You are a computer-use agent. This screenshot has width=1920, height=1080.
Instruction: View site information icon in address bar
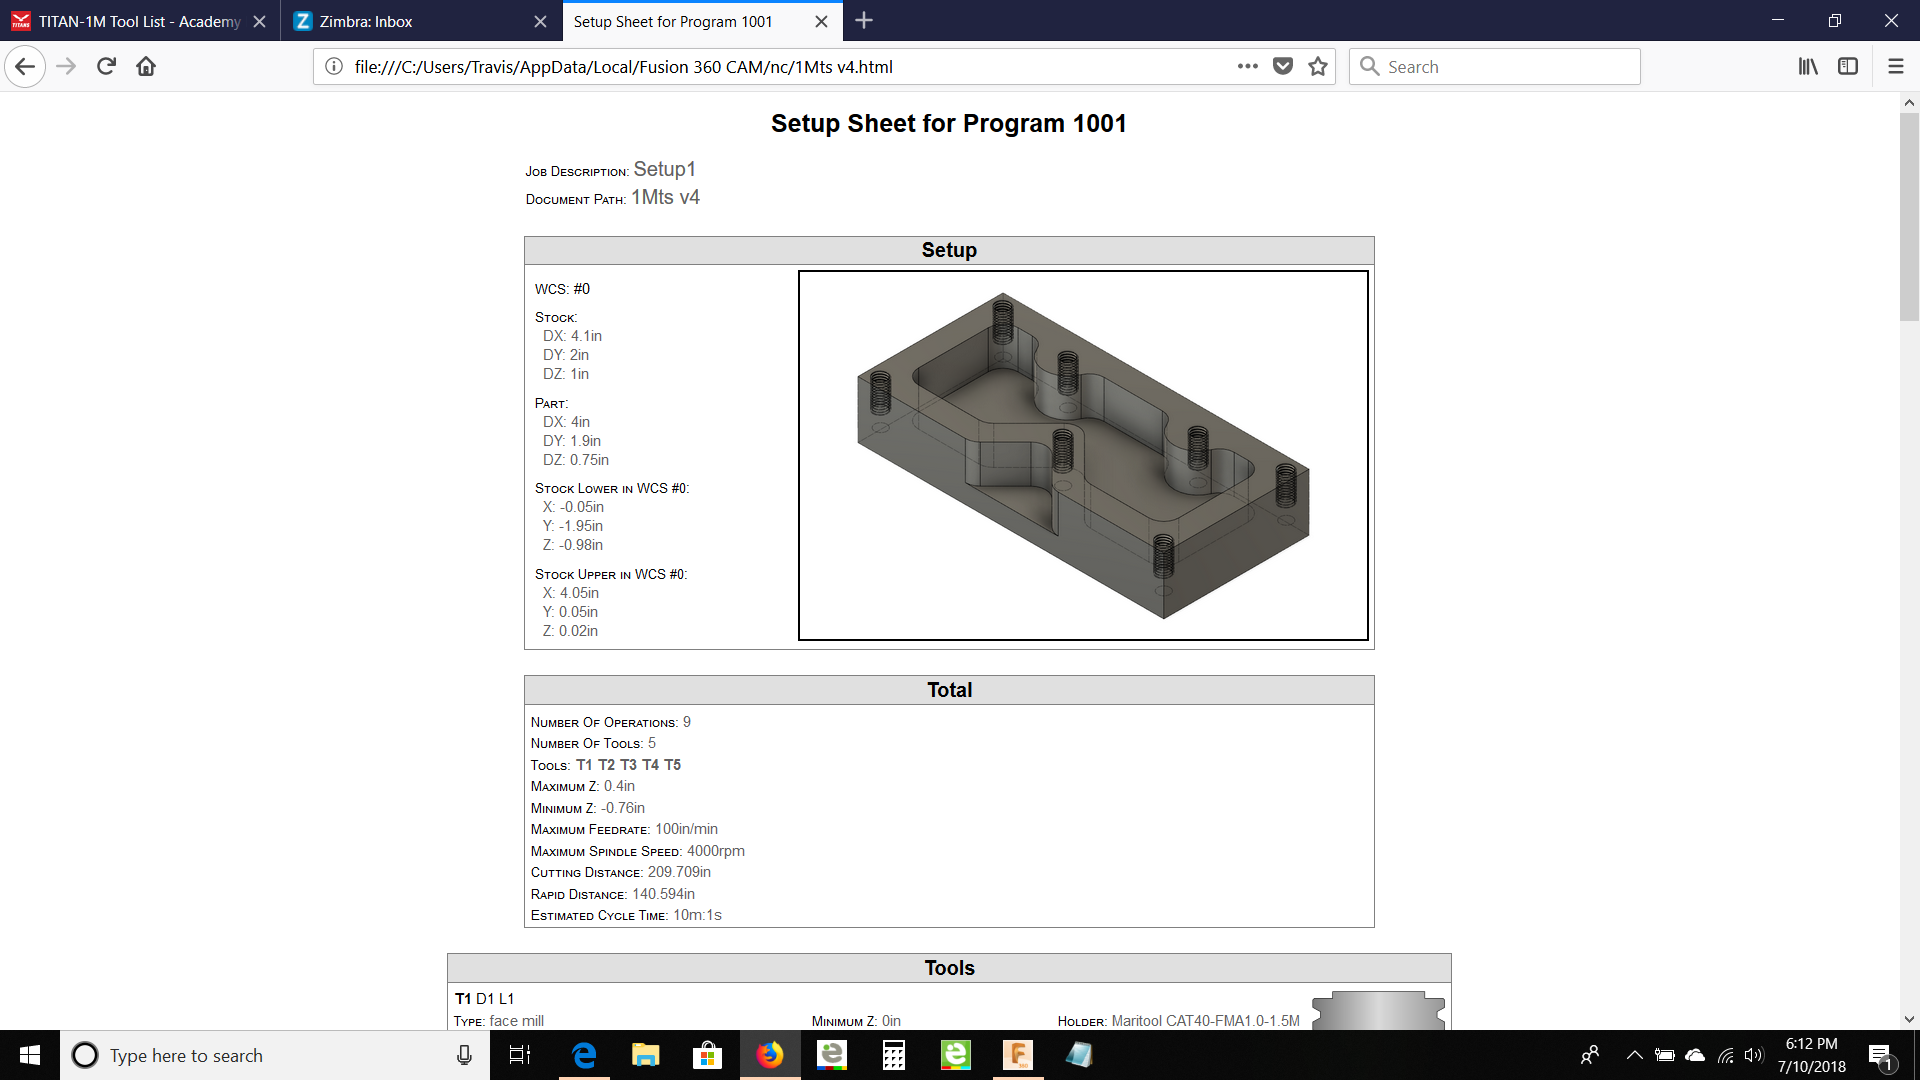(x=334, y=67)
